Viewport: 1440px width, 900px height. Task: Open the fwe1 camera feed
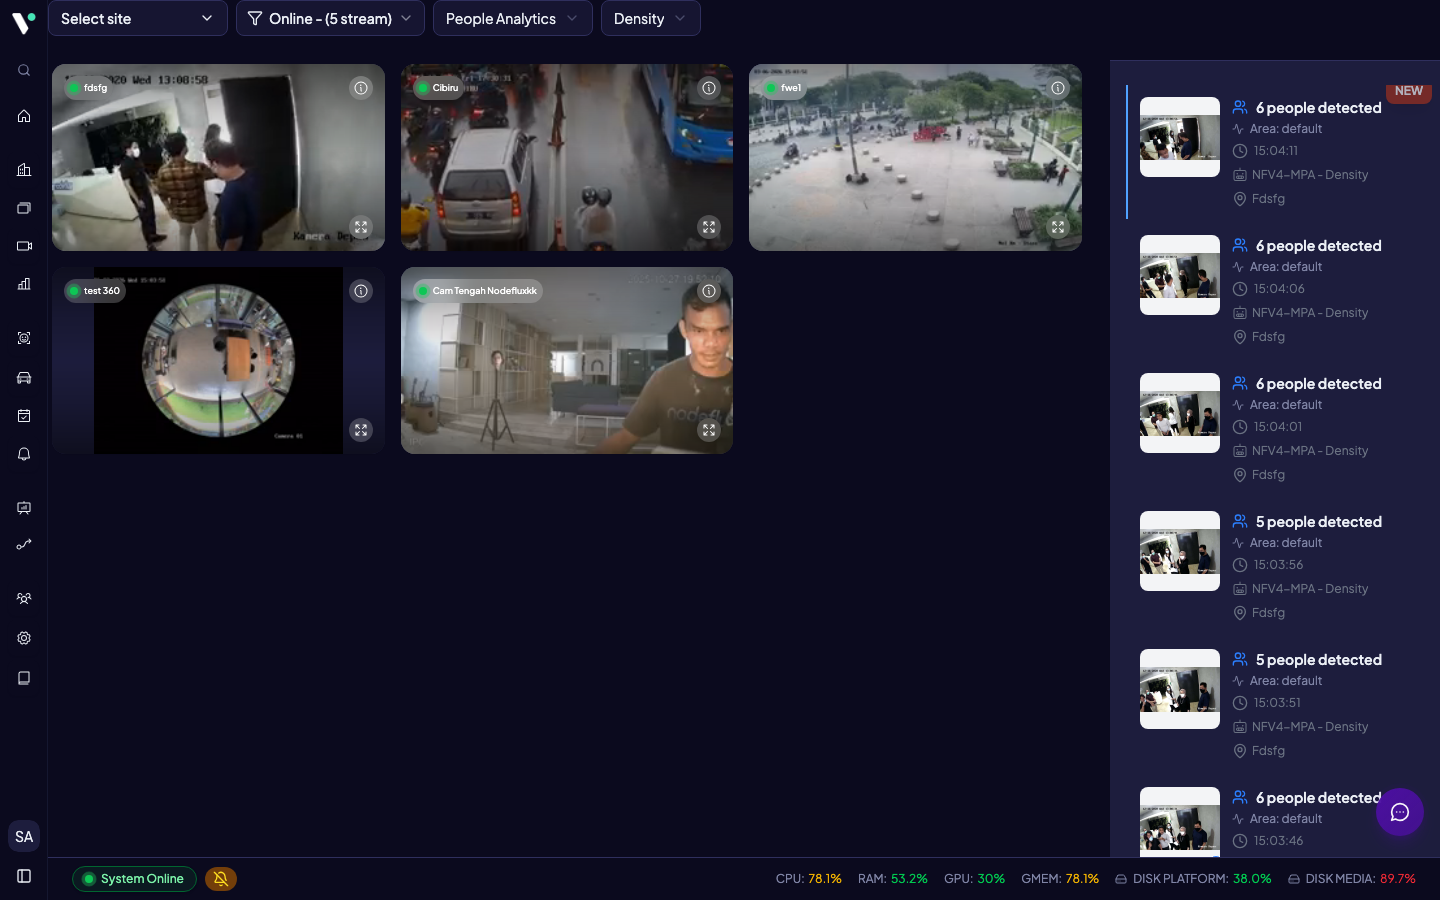point(915,157)
